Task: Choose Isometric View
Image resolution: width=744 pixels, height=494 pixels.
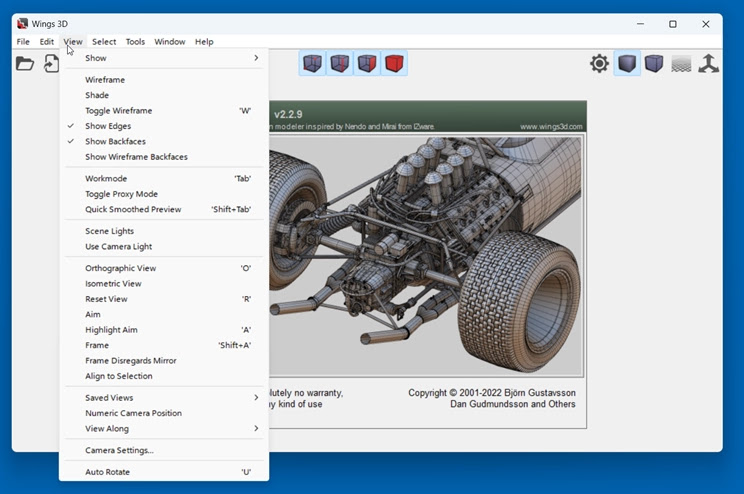Action: click(x=164, y=283)
